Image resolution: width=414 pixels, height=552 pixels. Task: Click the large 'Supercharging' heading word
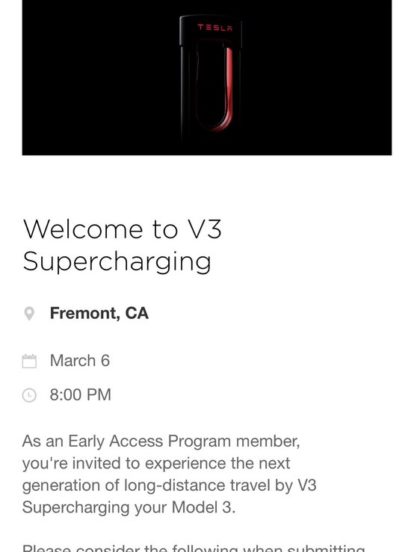pos(117,262)
